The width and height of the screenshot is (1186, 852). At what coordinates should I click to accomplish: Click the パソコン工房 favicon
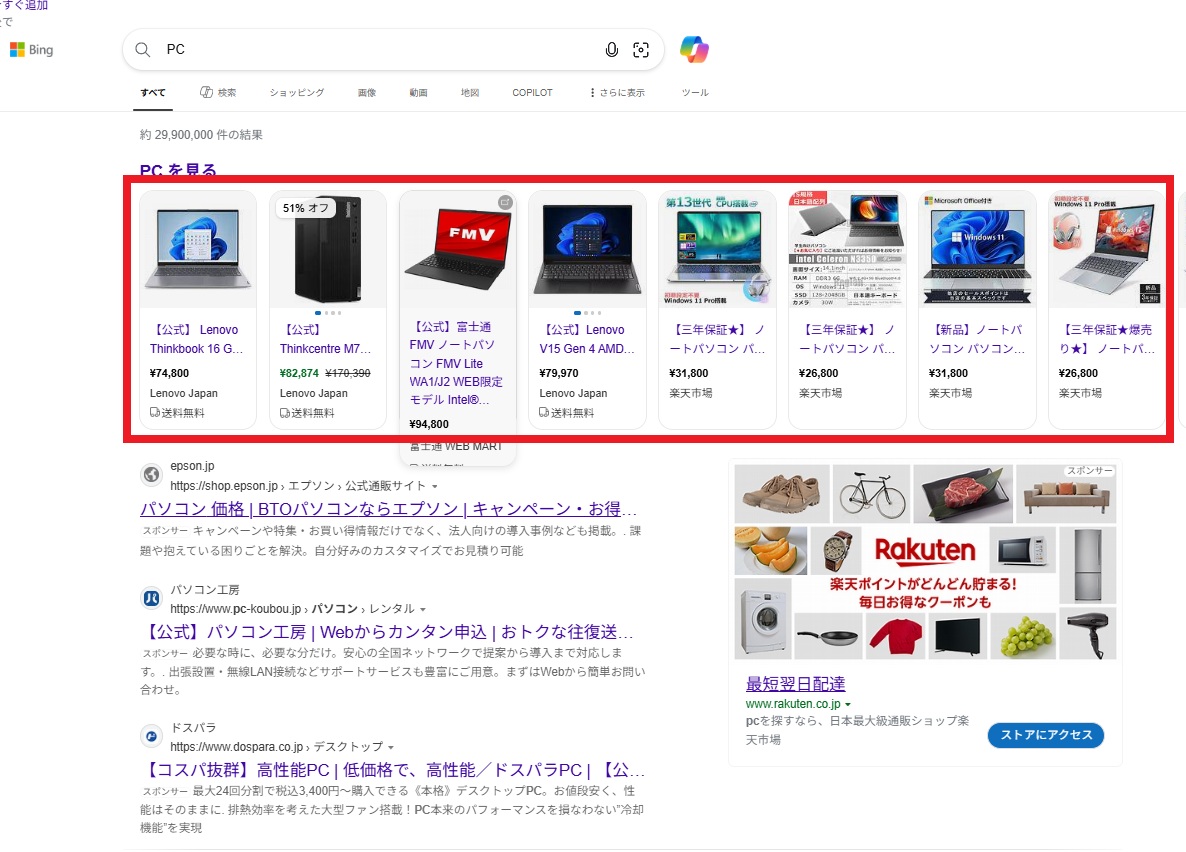(151, 599)
